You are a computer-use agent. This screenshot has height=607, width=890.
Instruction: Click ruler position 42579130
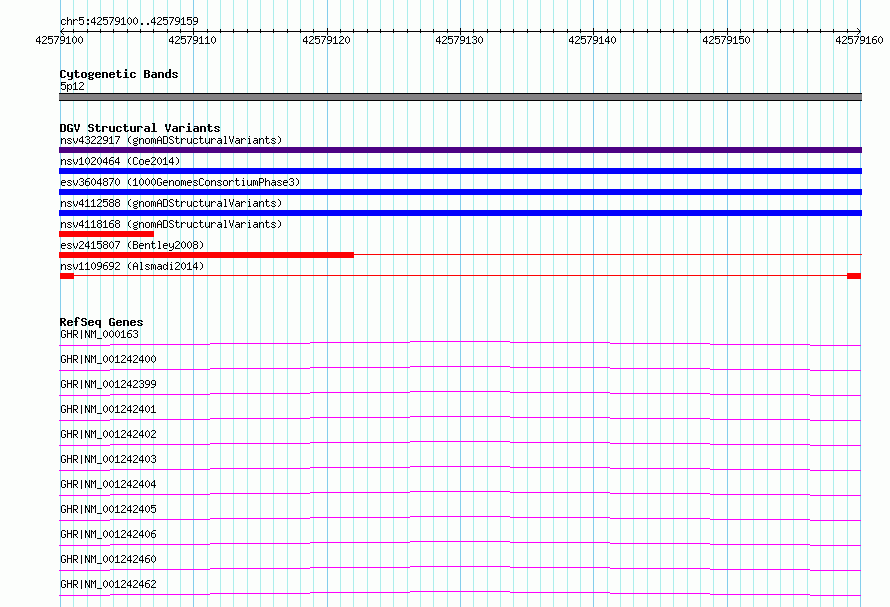pos(459,40)
